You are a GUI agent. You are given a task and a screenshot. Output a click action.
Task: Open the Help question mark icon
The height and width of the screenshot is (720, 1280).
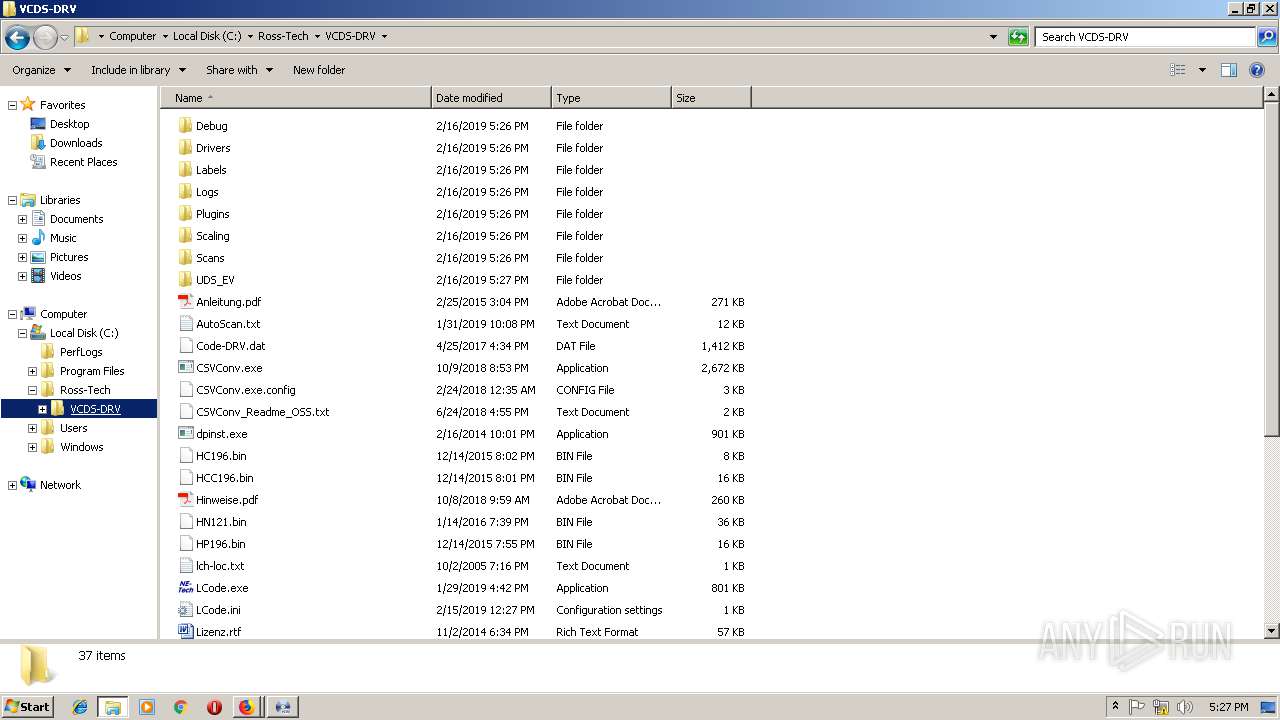[x=1257, y=70]
